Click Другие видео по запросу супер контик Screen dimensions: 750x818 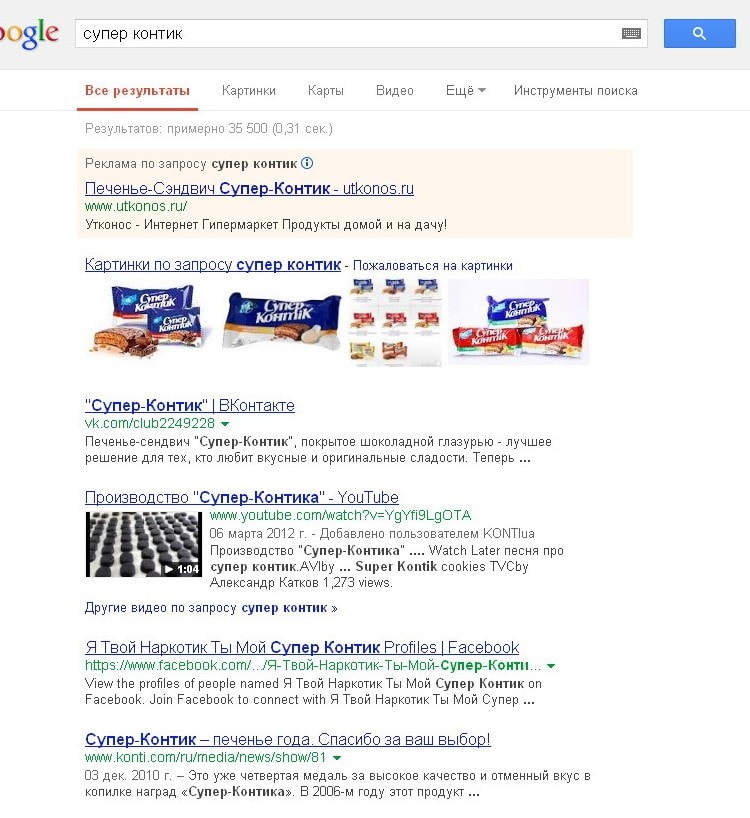[211, 608]
